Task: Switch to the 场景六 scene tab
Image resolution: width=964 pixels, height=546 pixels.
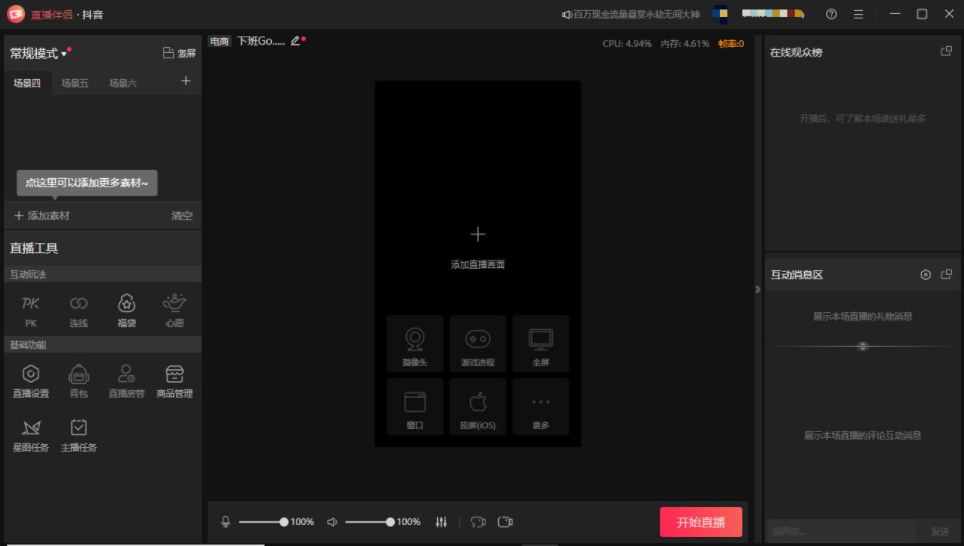Action: [123, 83]
